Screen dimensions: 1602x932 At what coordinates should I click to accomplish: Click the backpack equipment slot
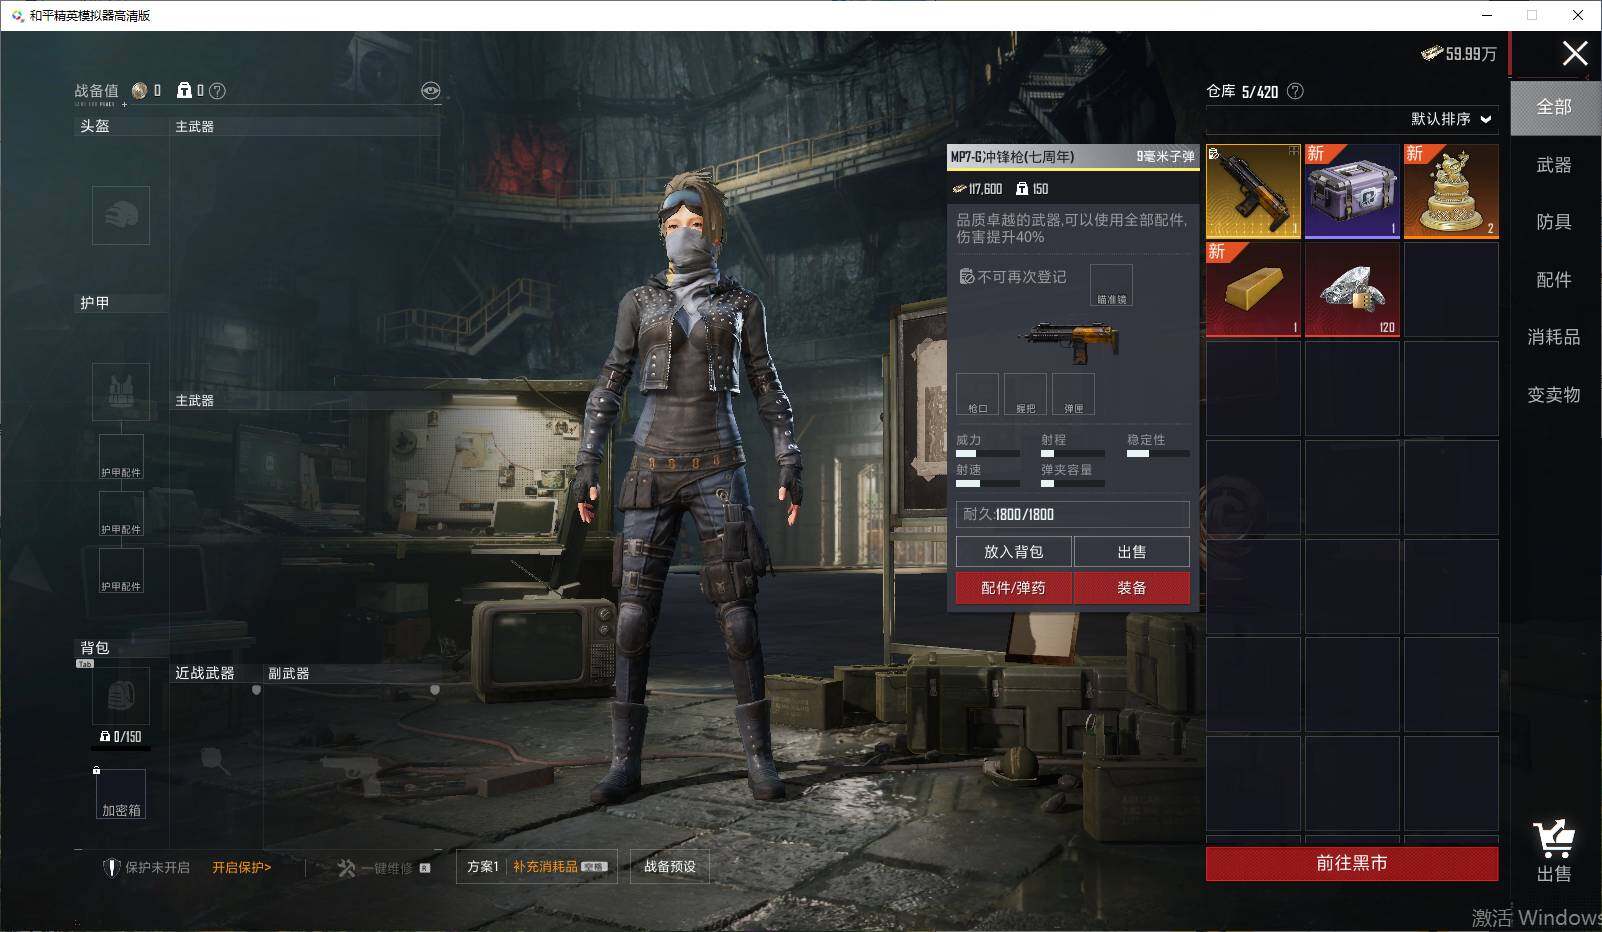click(121, 696)
